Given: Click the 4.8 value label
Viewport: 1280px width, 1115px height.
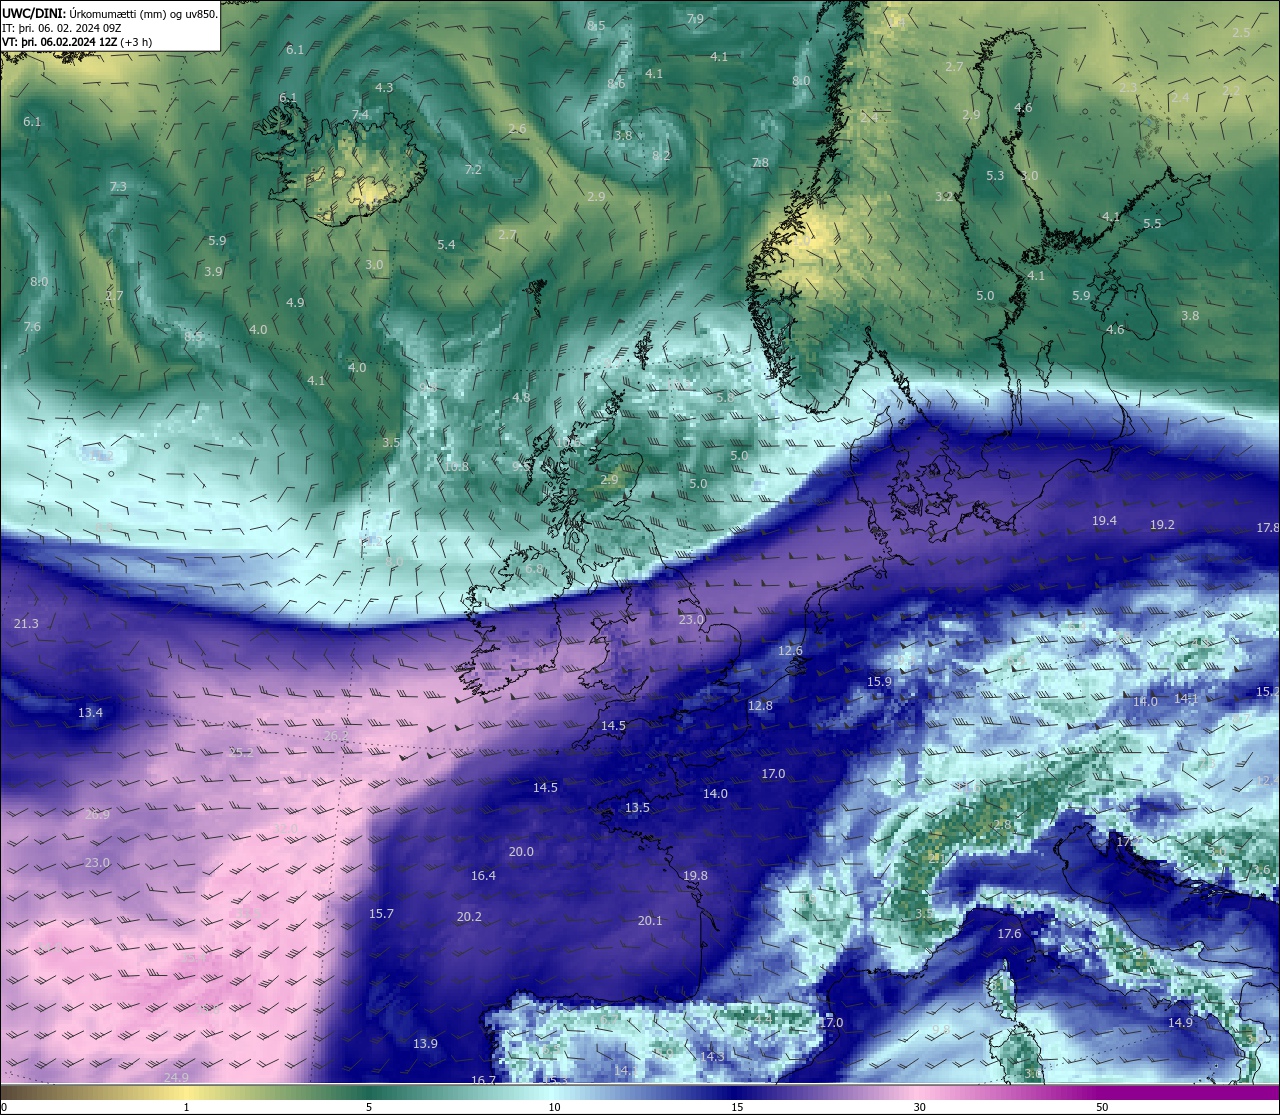Looking at the screenshot, I should tap(521, 398).
